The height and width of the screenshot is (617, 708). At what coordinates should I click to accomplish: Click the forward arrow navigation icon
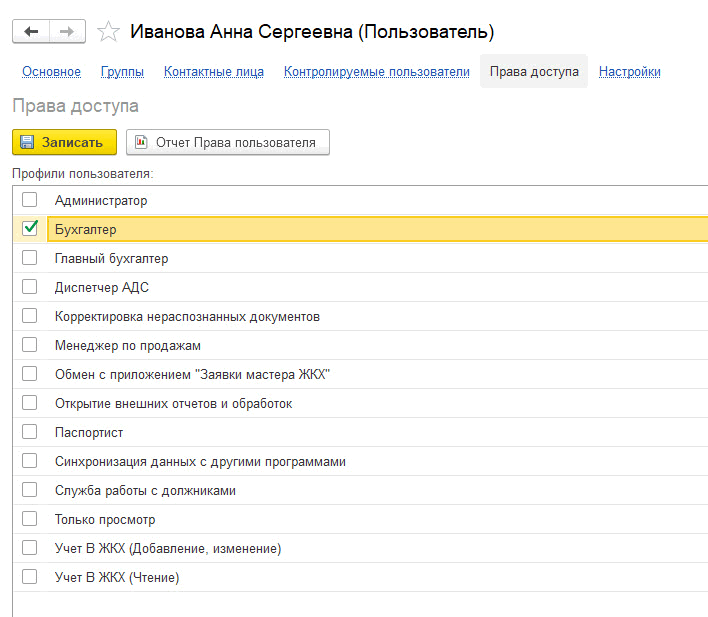pyautogui.click(x=67, y=32)
